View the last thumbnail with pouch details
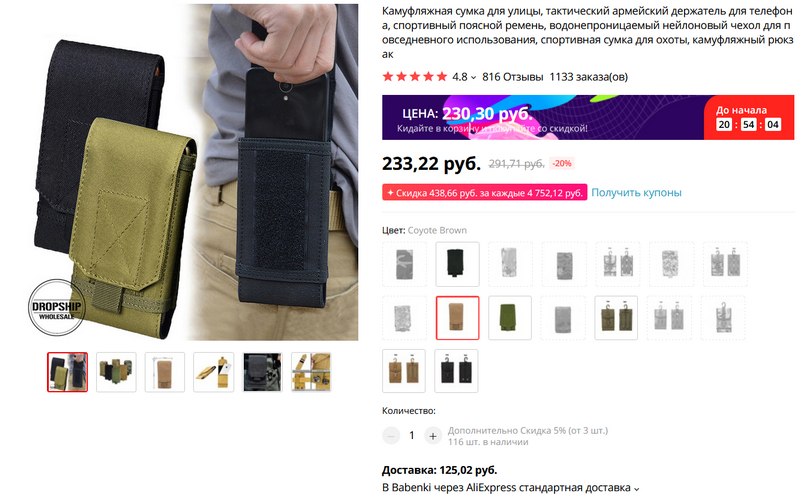The height and width of the screenshot is (495, 800). pyautogui.click(x=311, y=372)
